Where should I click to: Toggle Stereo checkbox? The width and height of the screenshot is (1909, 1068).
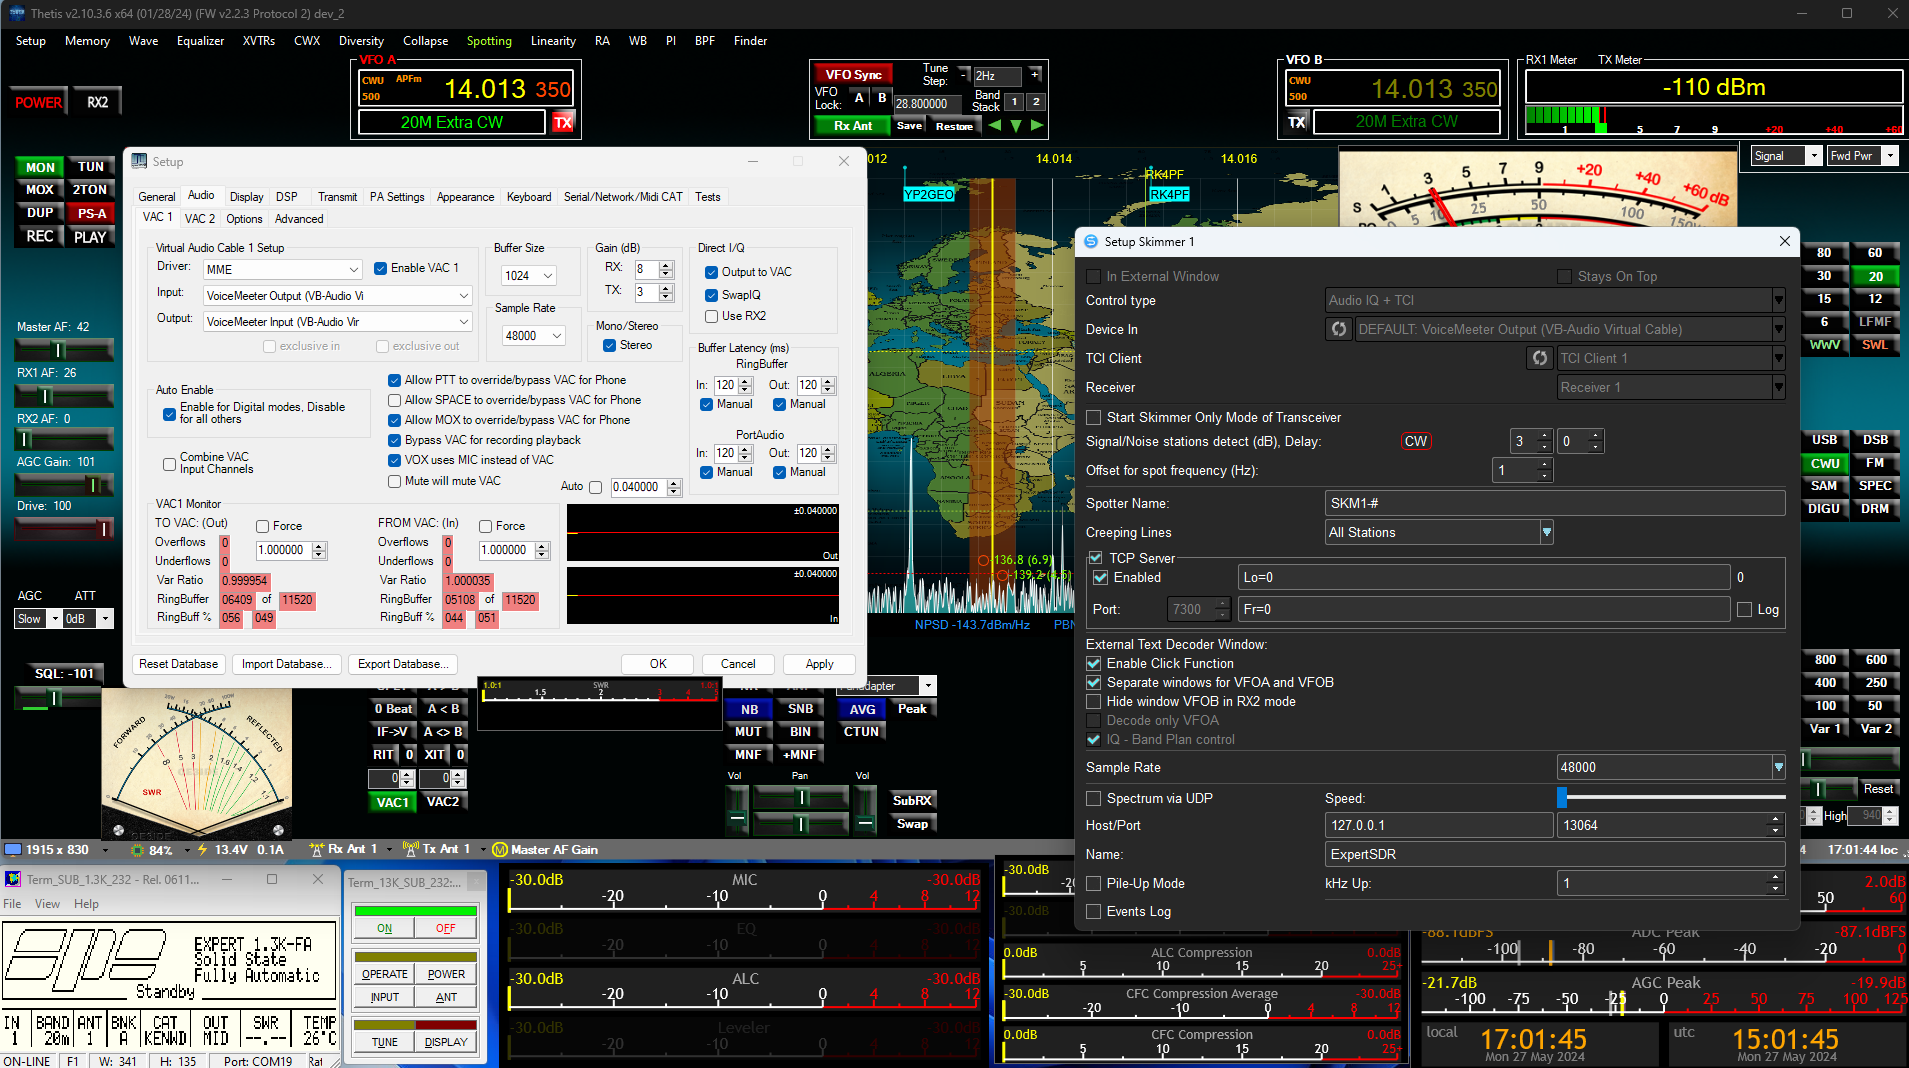(x=609, y=345)
